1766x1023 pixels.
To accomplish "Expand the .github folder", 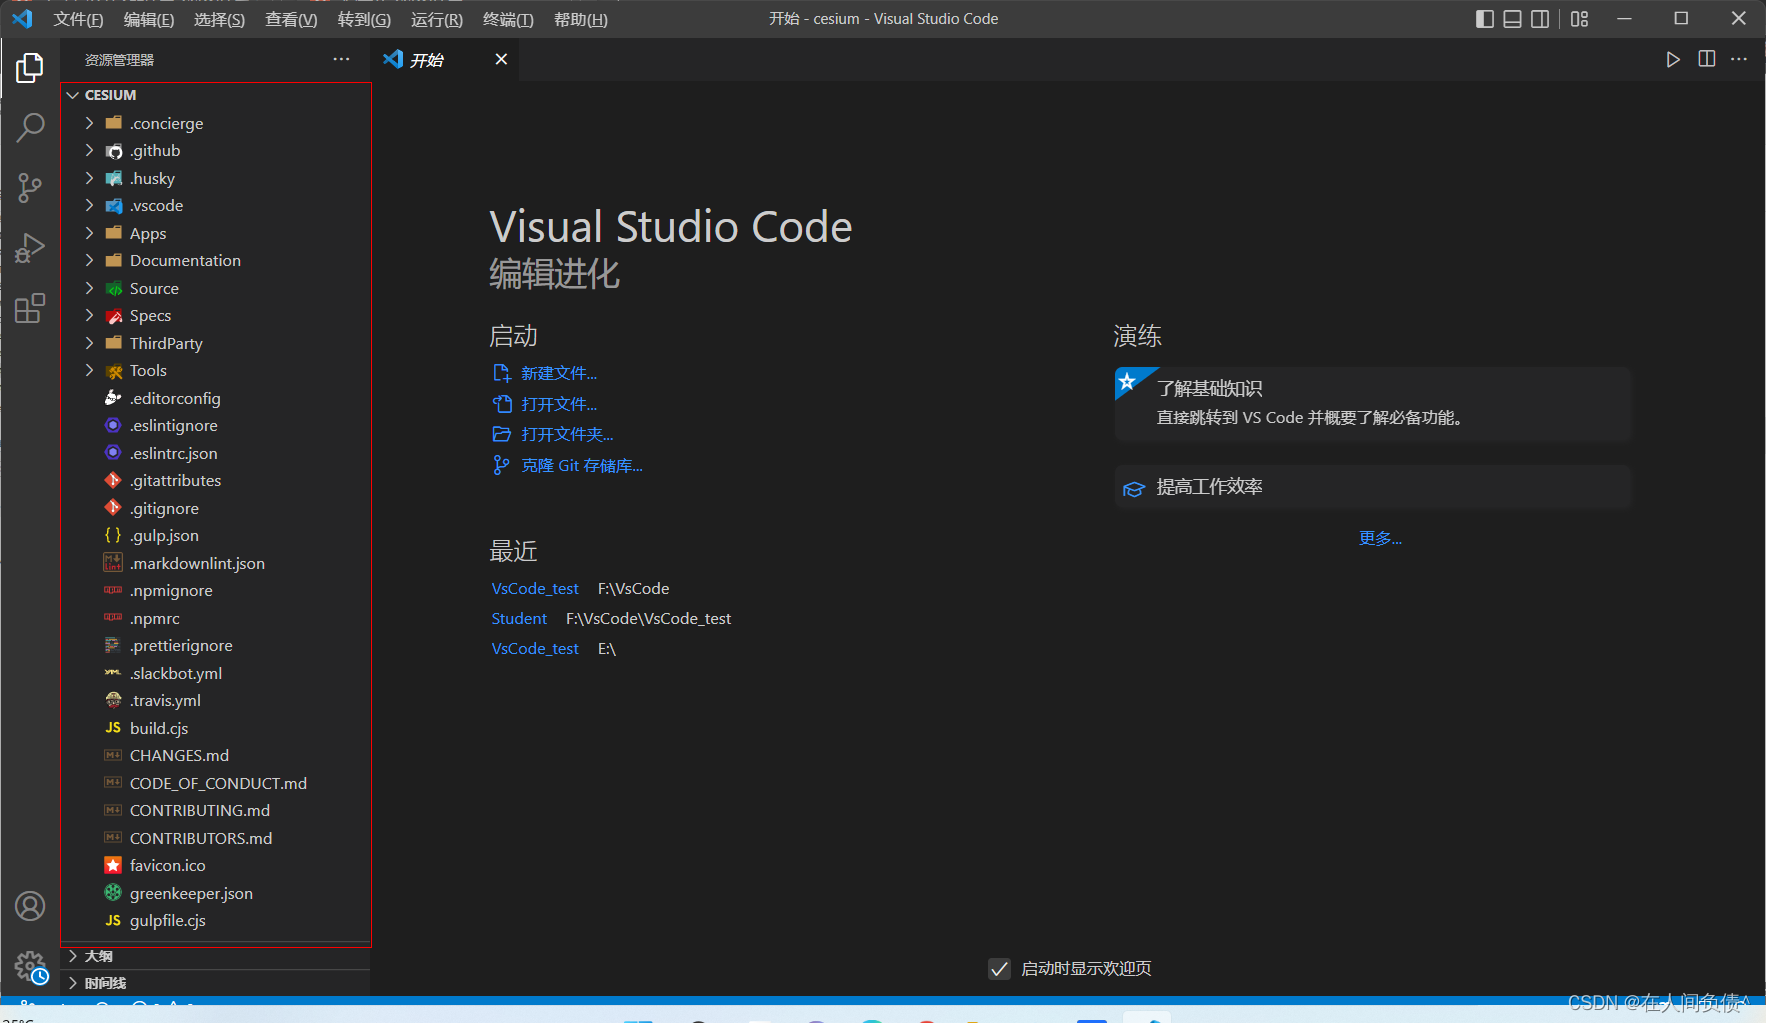I will pos(89,150).
